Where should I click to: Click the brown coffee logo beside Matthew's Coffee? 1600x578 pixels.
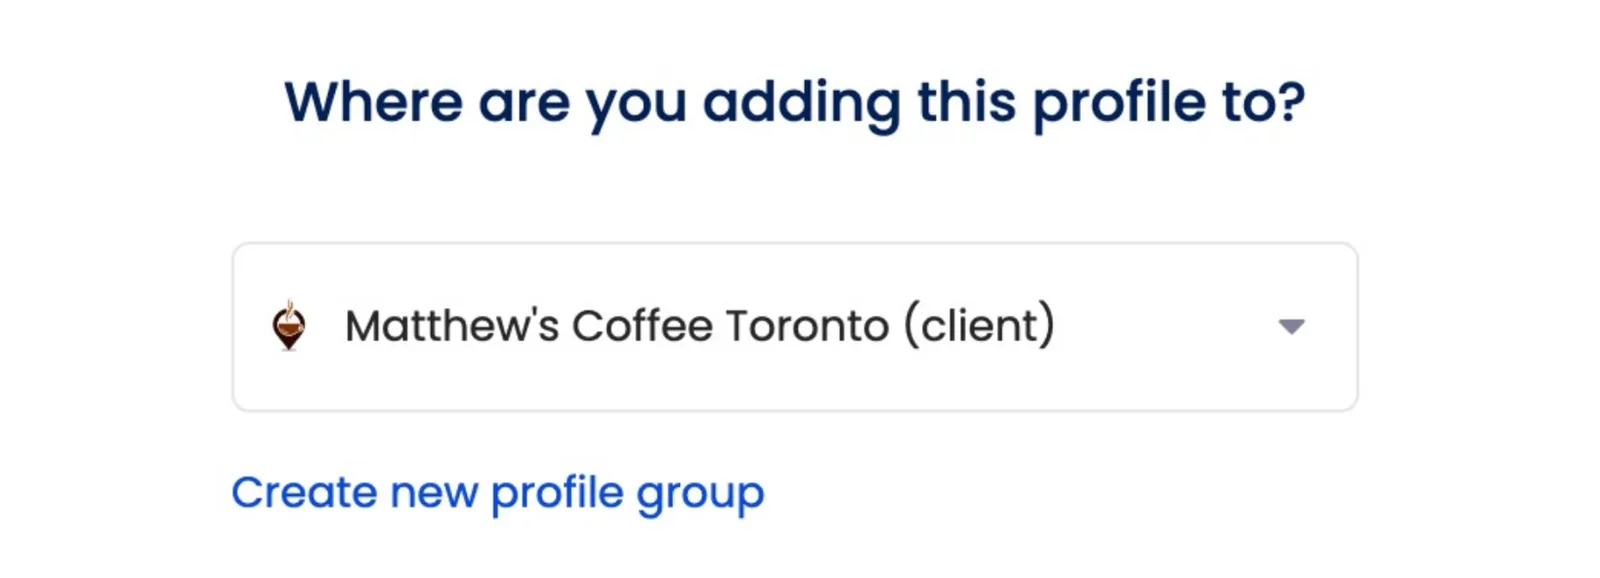(x=289, y=326)
